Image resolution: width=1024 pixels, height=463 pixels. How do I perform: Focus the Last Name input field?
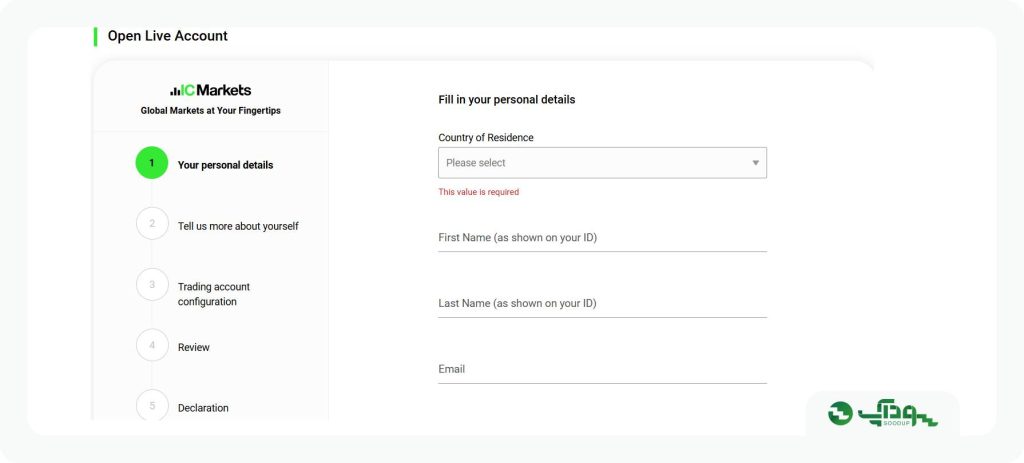(x=602, y=304)
